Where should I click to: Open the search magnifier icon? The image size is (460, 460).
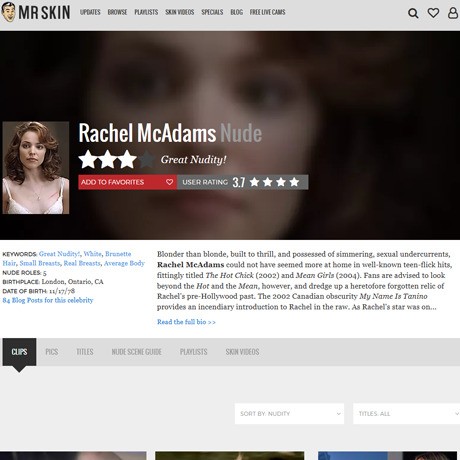(x=413, y=13)
